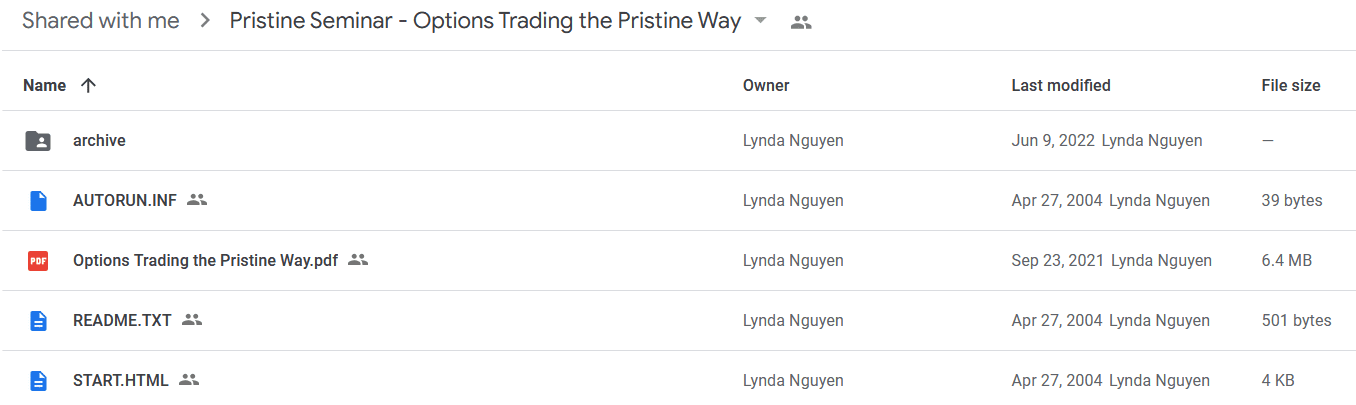
Task: Click shared-people icon beside README.TXT
Action: click(192, 320)
